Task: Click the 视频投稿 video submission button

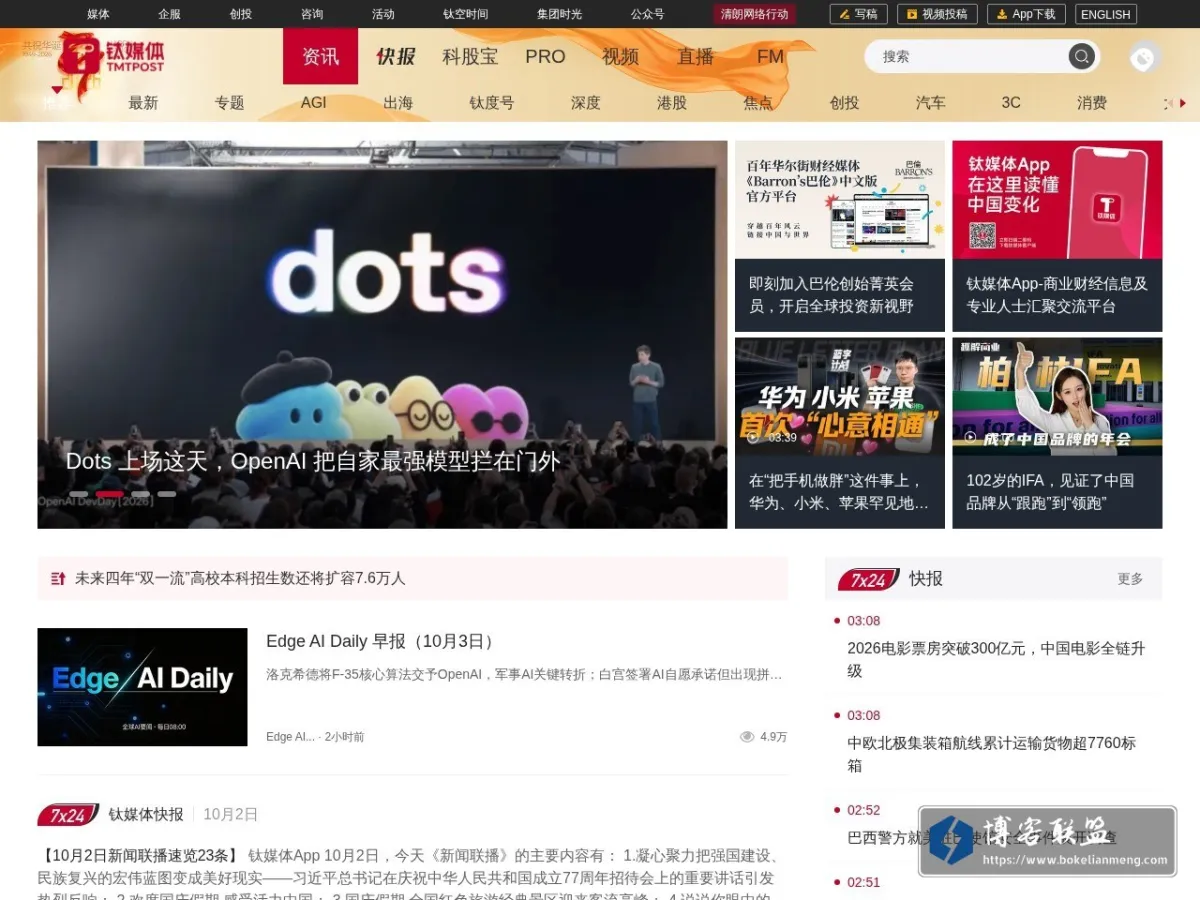Action: [937, 14]
